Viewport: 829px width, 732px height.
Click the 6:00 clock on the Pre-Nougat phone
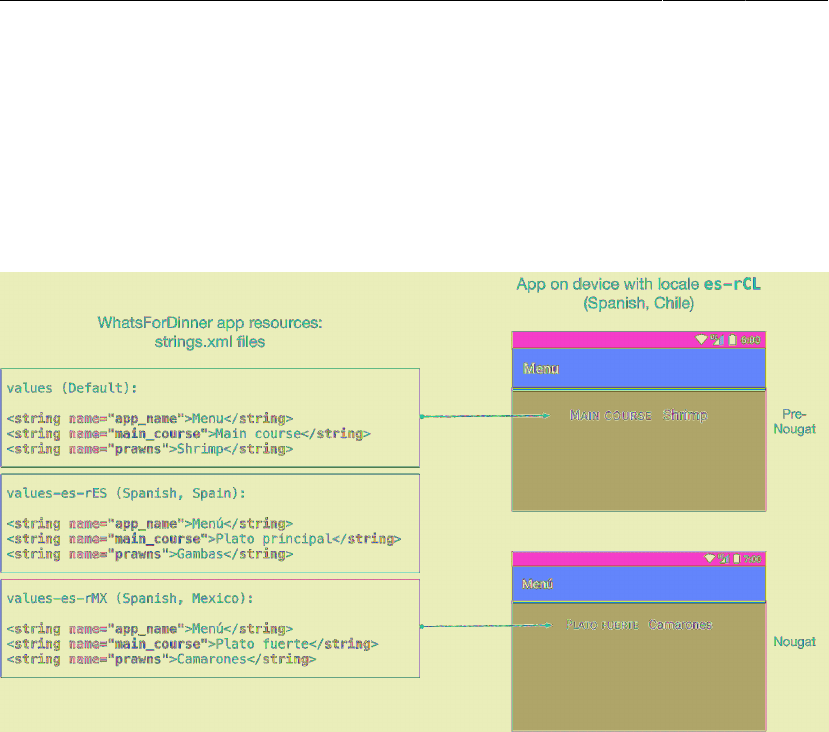pyautogui.click(x=751, y=340)
